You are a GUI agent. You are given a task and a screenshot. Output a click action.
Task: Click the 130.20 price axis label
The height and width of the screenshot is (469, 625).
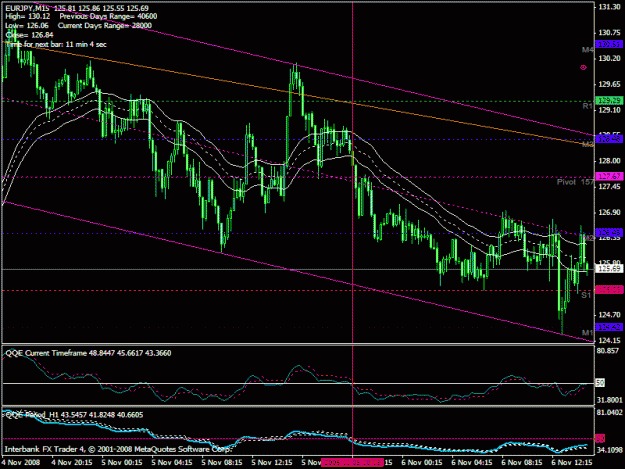610,58
